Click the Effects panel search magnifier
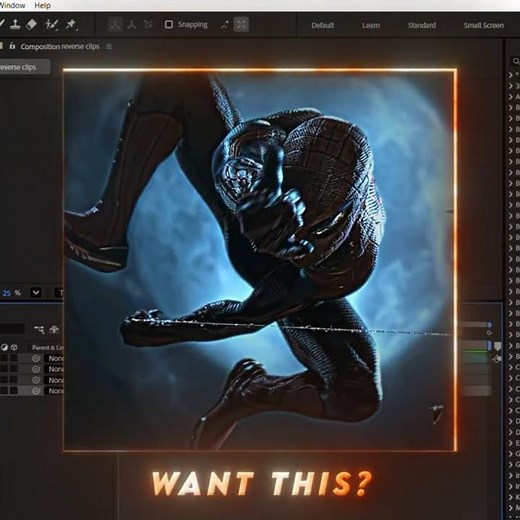The image size is (520, 520). click(516, 61)
